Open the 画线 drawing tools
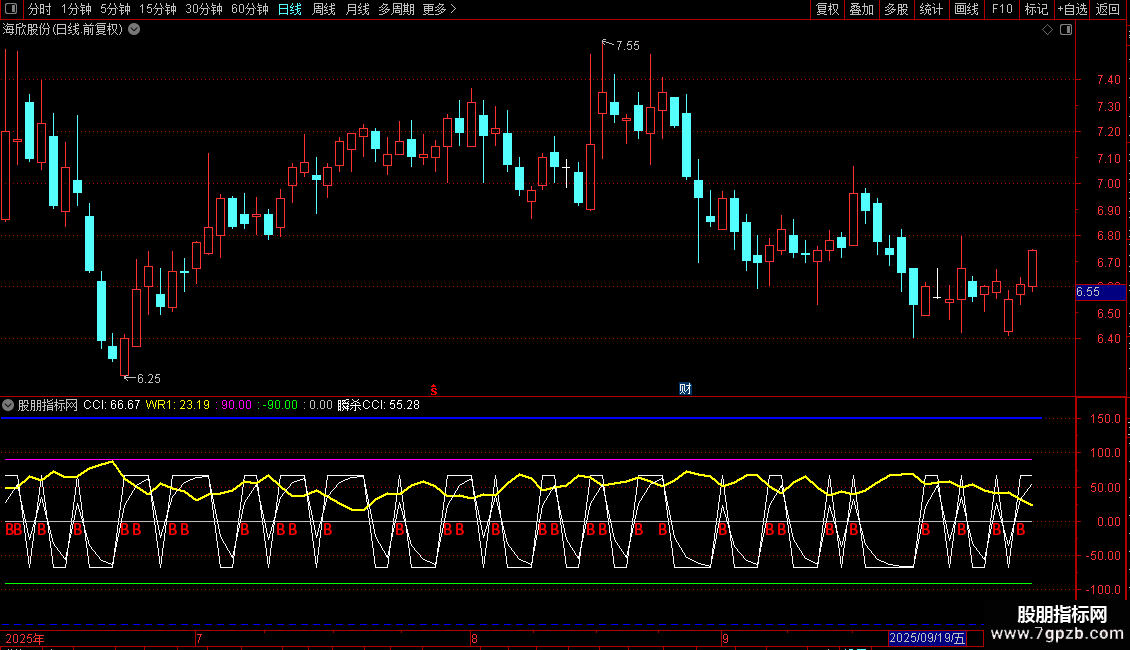The height and width of the screenshot is (650, 1130). (x=966, y=9)
